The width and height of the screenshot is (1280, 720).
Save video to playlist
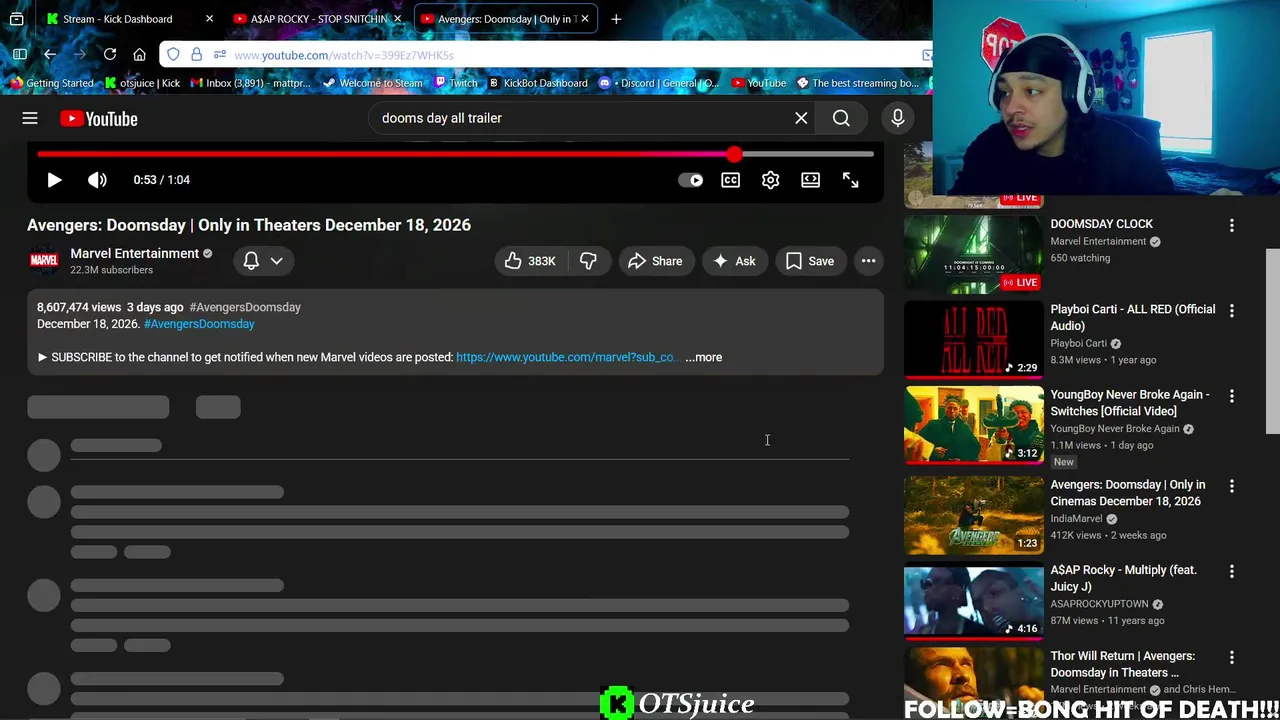point(810,261)
